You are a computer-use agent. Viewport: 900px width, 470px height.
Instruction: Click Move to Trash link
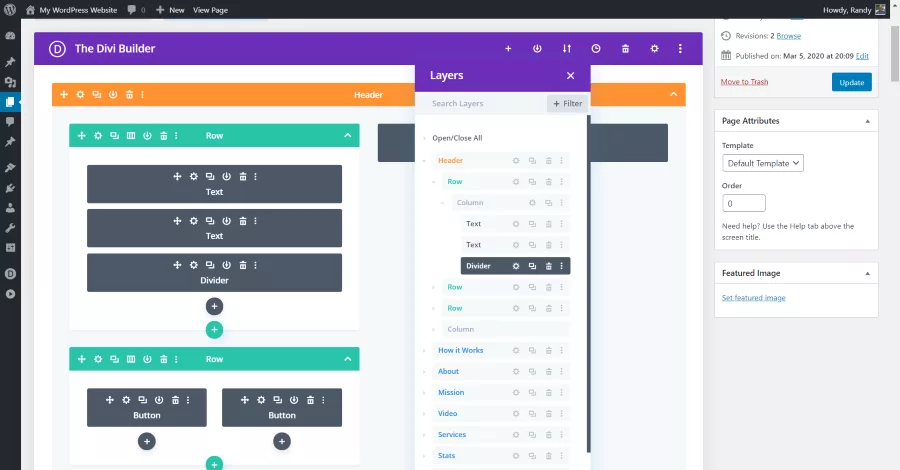click(744, 82)
